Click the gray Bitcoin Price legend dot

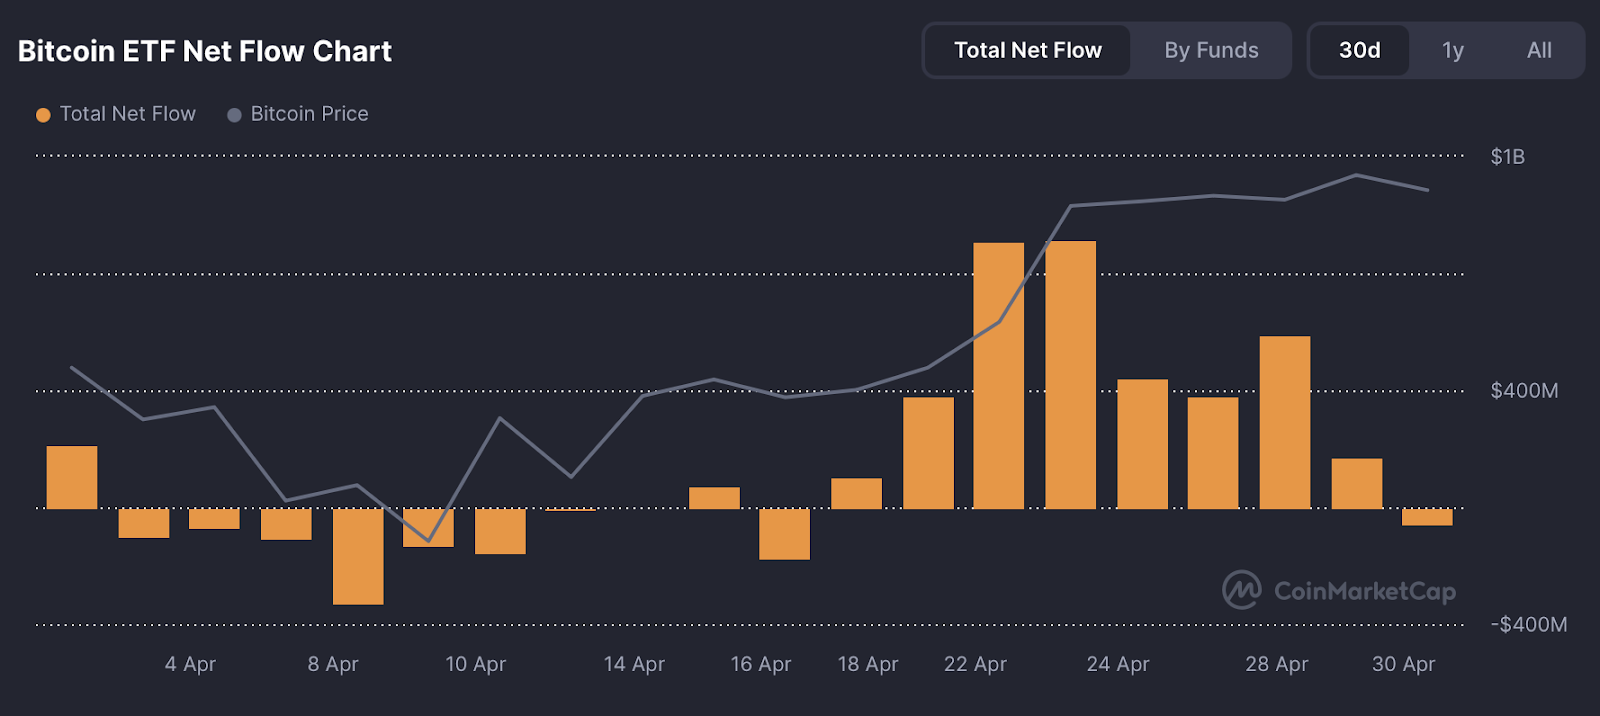click(x=234, y=115)
